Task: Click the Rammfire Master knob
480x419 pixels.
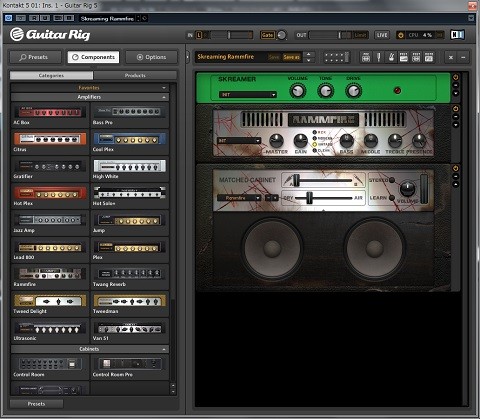Action: [276, 141]
